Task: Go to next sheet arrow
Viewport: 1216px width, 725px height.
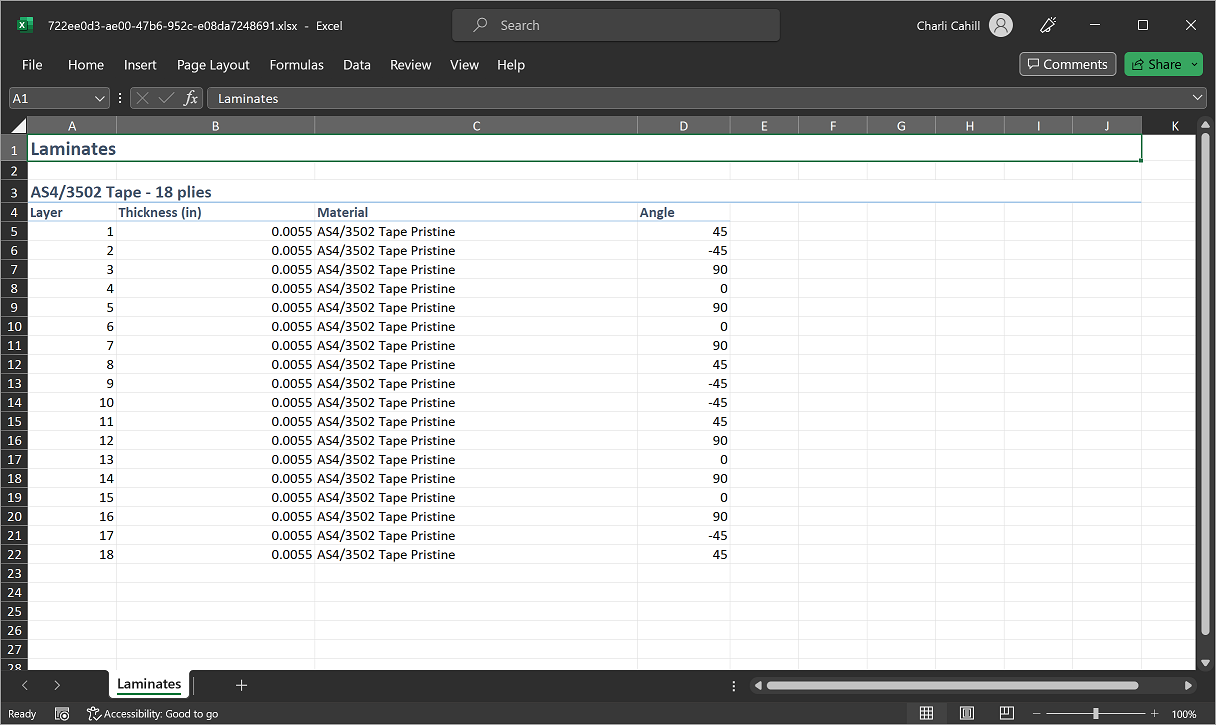Action: pyautogui.click(x=57, y=685)
